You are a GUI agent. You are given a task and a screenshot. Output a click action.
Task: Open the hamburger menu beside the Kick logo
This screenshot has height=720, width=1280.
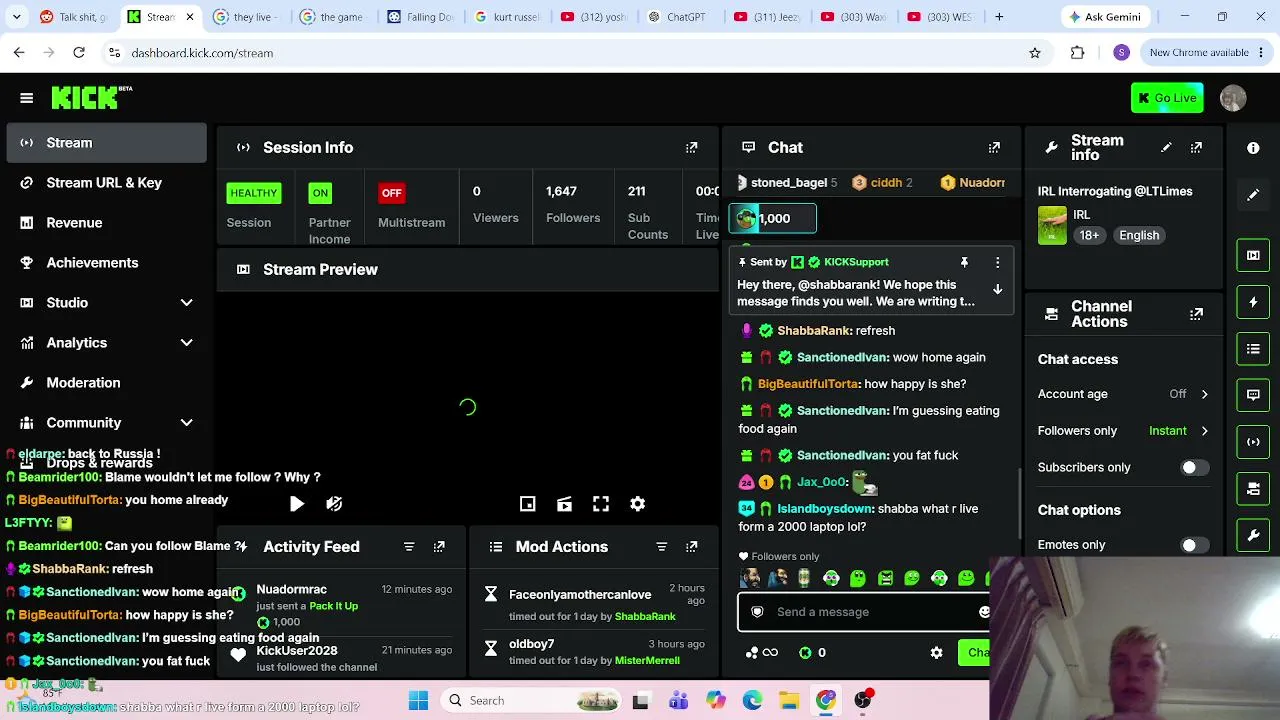[x=27, y=98]
